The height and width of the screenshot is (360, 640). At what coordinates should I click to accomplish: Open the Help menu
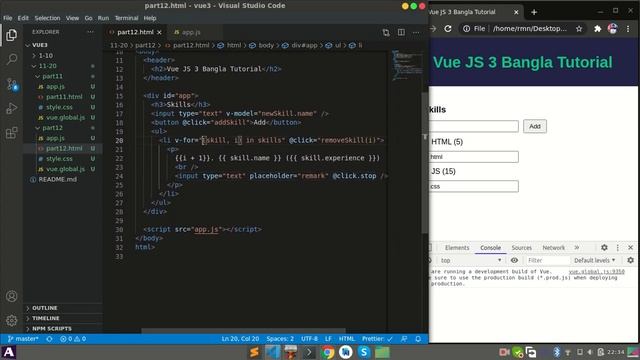click(150, 18)
